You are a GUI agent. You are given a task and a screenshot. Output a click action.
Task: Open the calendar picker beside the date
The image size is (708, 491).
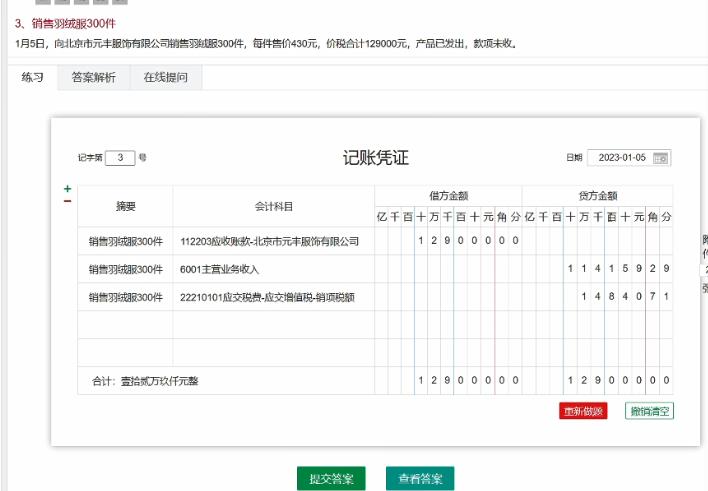pos(661,158)
